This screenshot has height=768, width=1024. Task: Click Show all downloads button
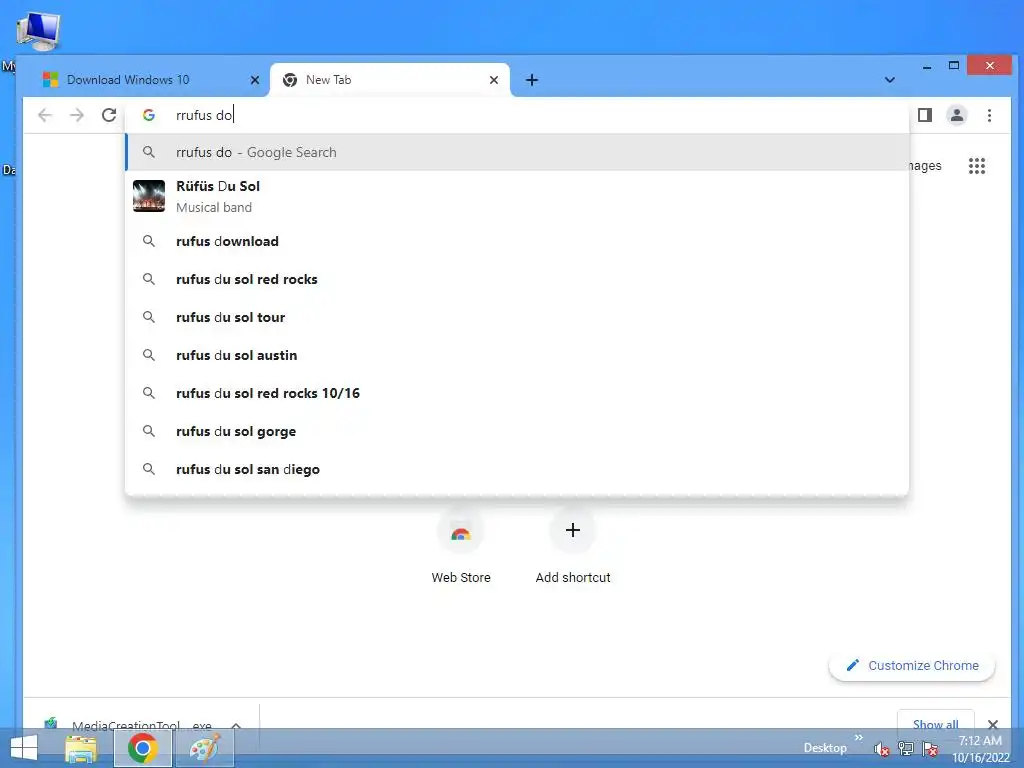[x=935, y=723]
